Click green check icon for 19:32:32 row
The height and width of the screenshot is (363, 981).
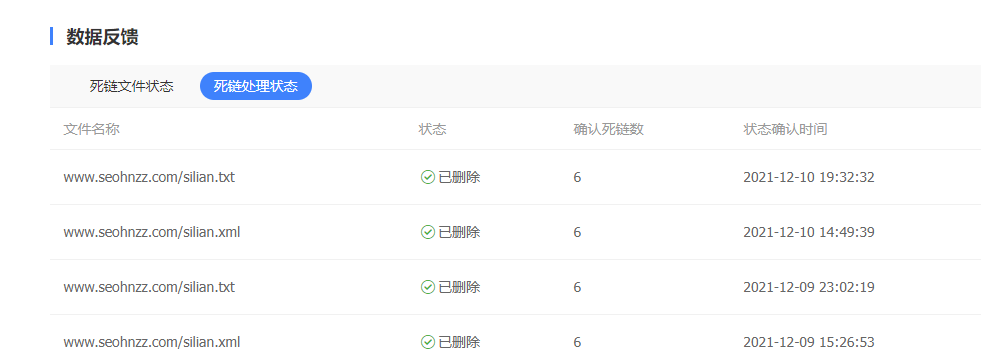pos(427,178)
